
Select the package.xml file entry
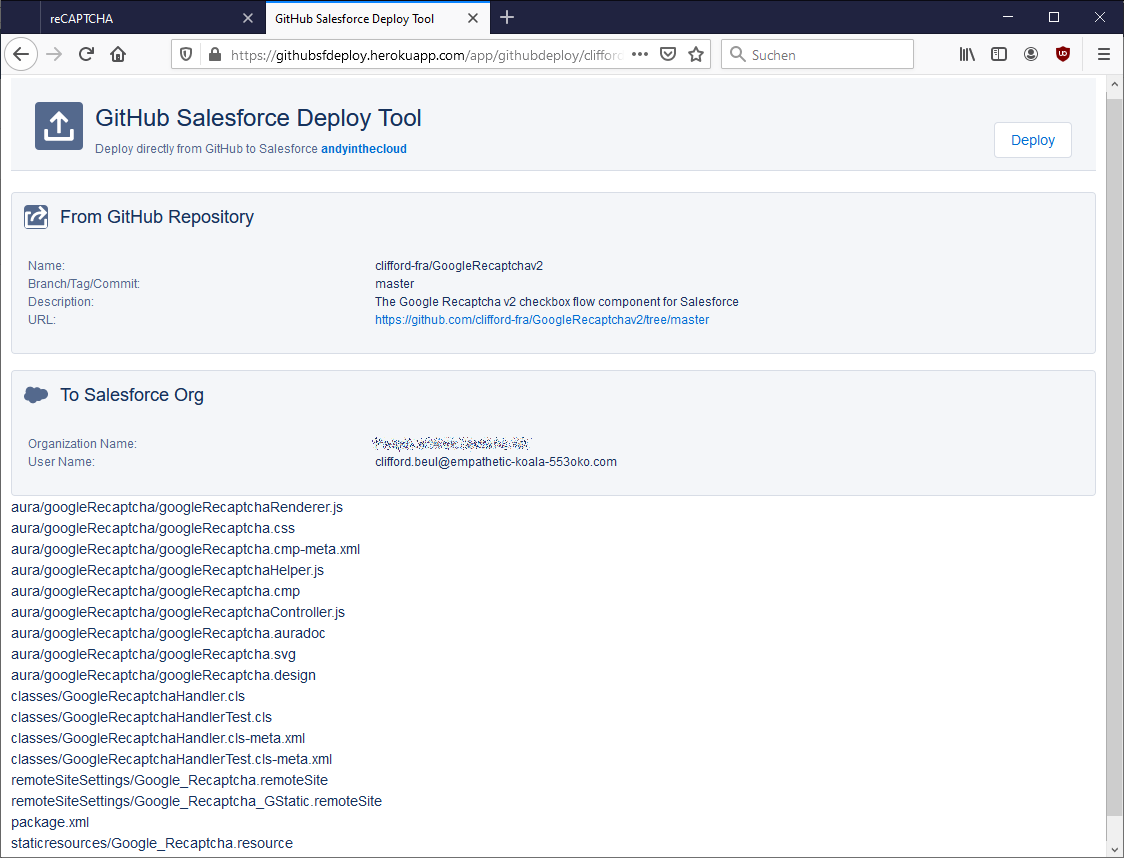point(50,822)
